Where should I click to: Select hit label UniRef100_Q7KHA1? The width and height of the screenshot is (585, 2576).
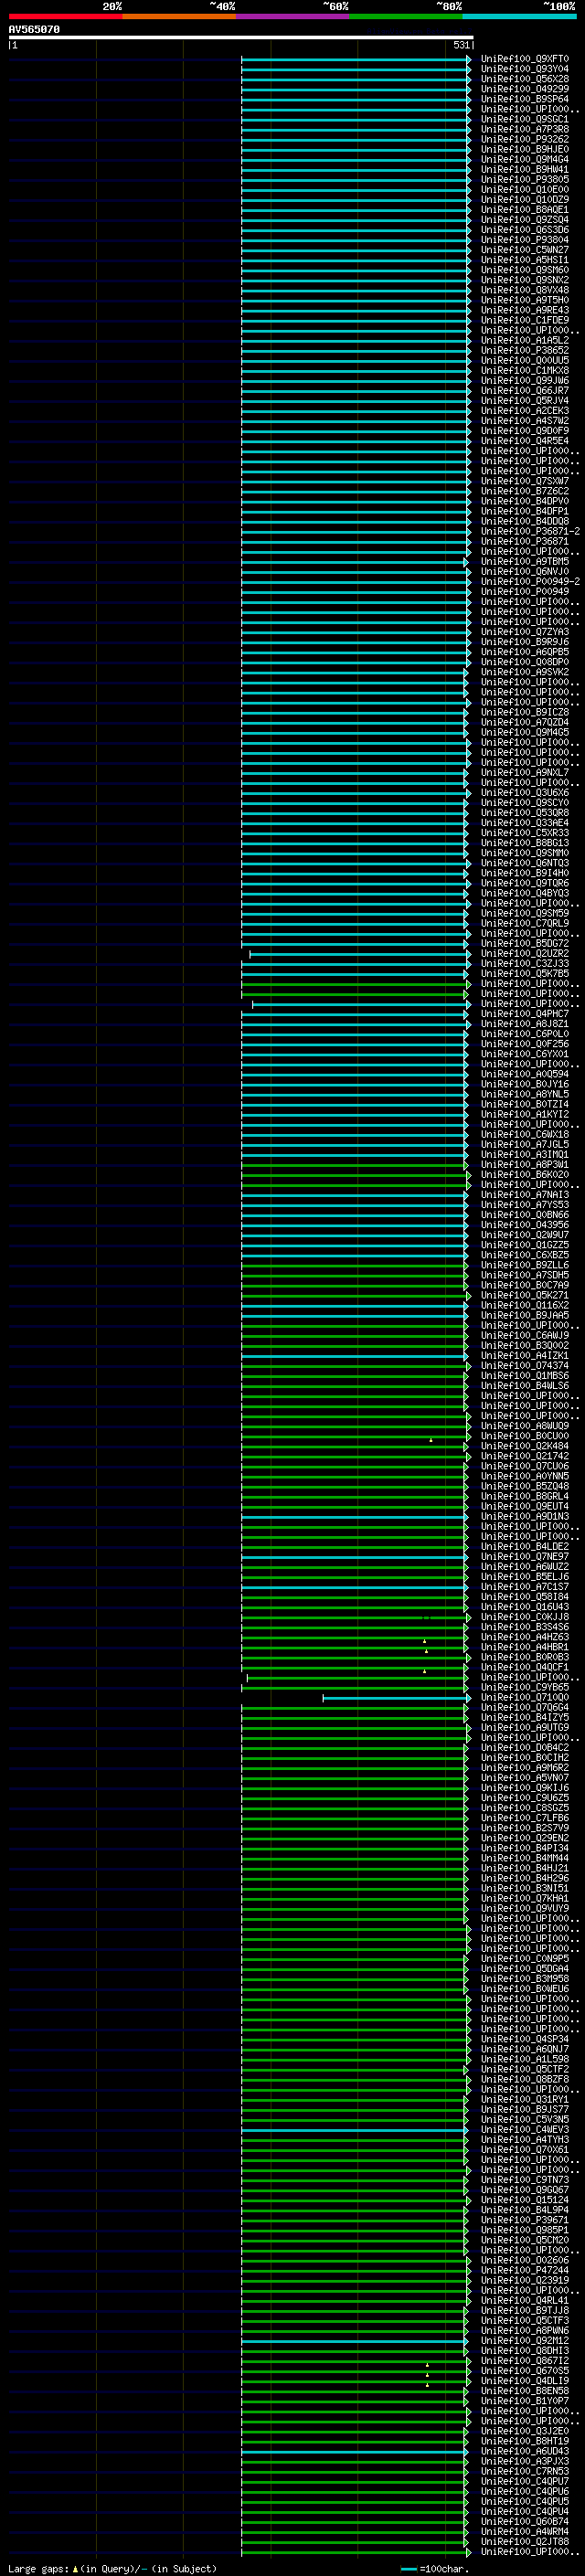[x=525, y=1897]
